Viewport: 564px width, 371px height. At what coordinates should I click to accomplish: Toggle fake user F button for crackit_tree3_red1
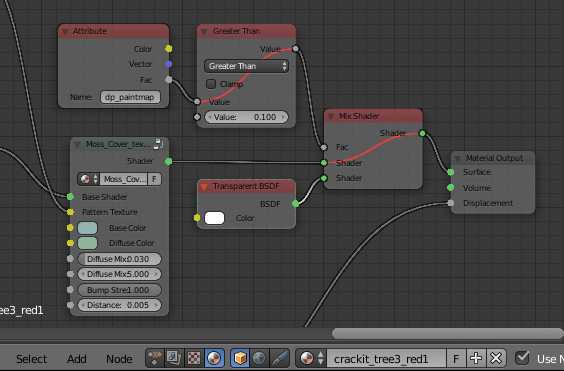pyautogui.click(x=456, y=358)
